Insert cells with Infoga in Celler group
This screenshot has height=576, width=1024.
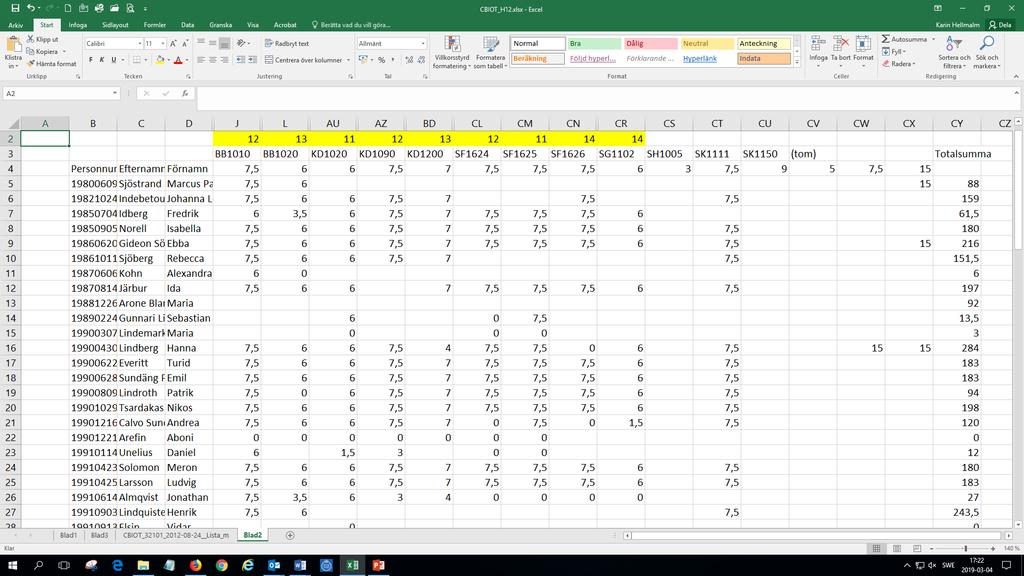click(818, 51)
